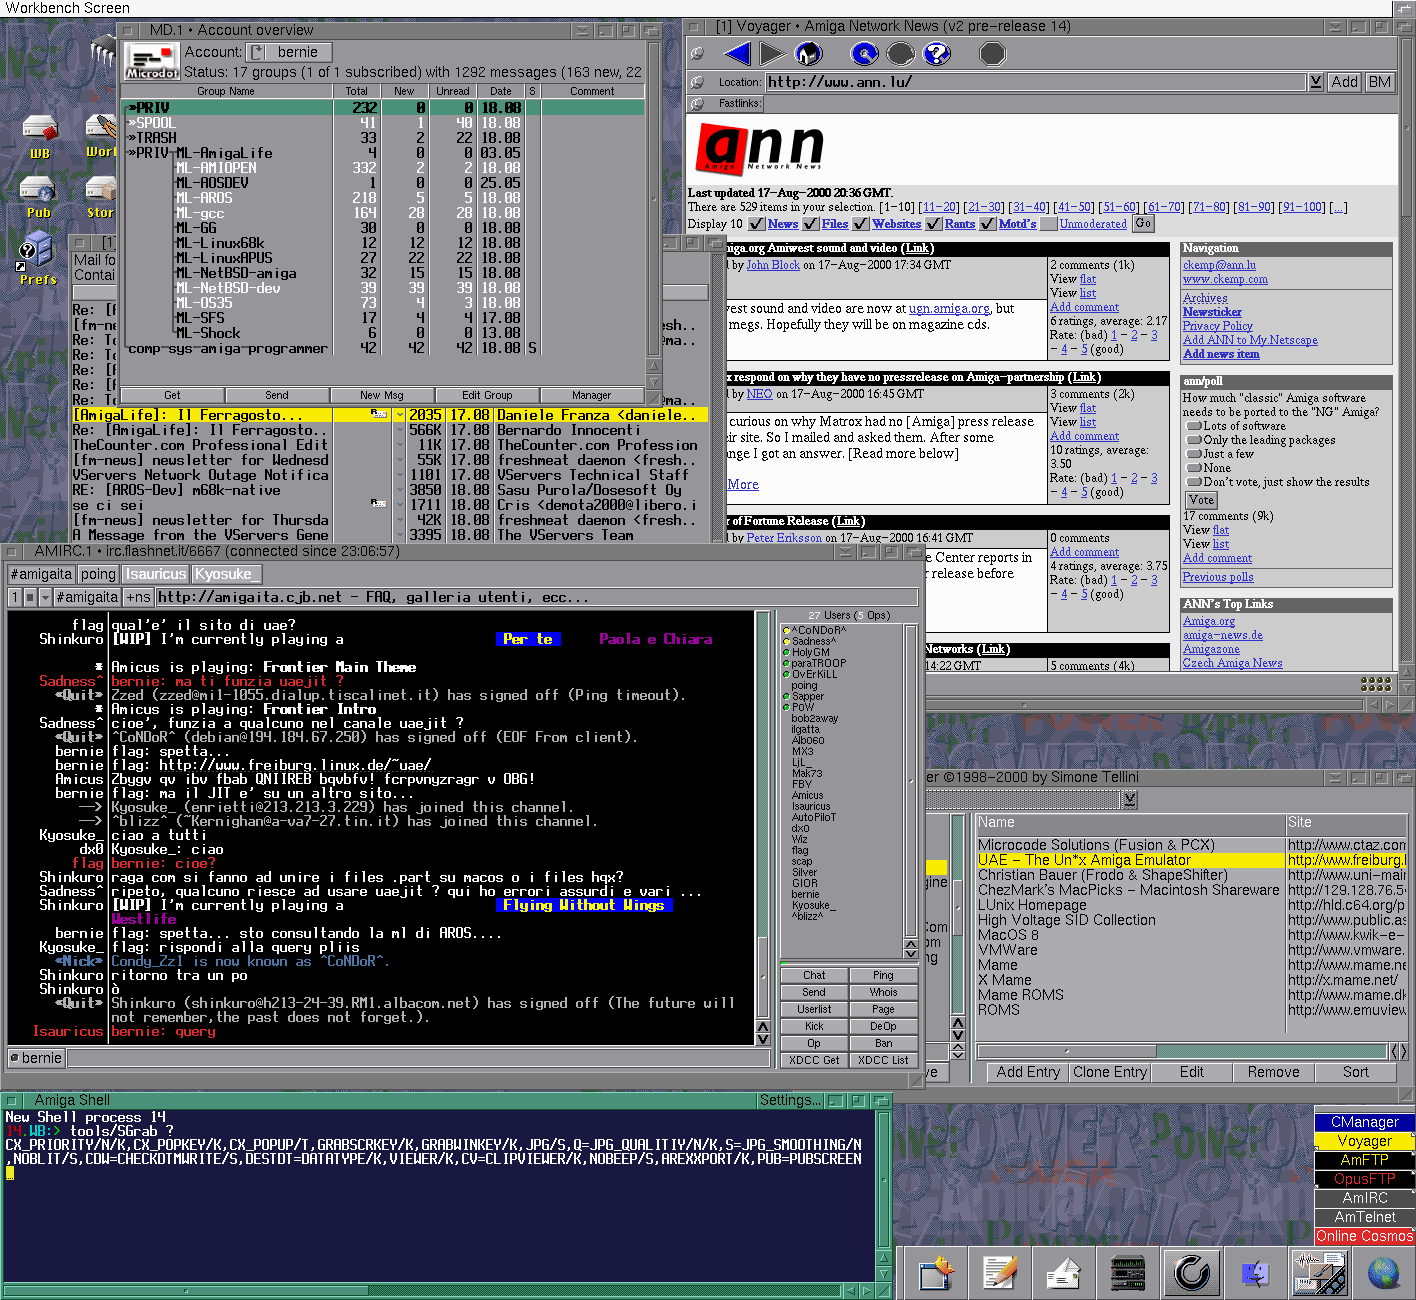Open the AmIRC channel selector dropdown arrow
This screenshot has height=1300, width=1416.
pos(45,597)
